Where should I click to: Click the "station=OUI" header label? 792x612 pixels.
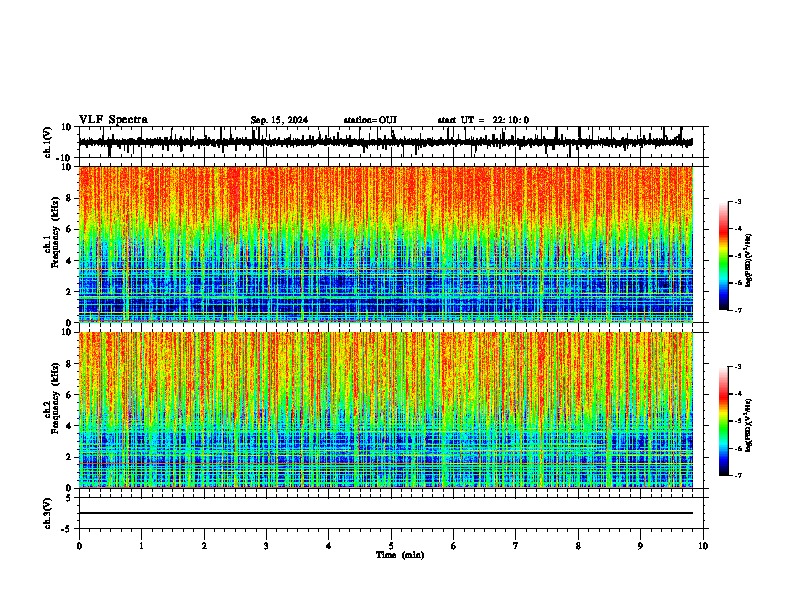370,120
